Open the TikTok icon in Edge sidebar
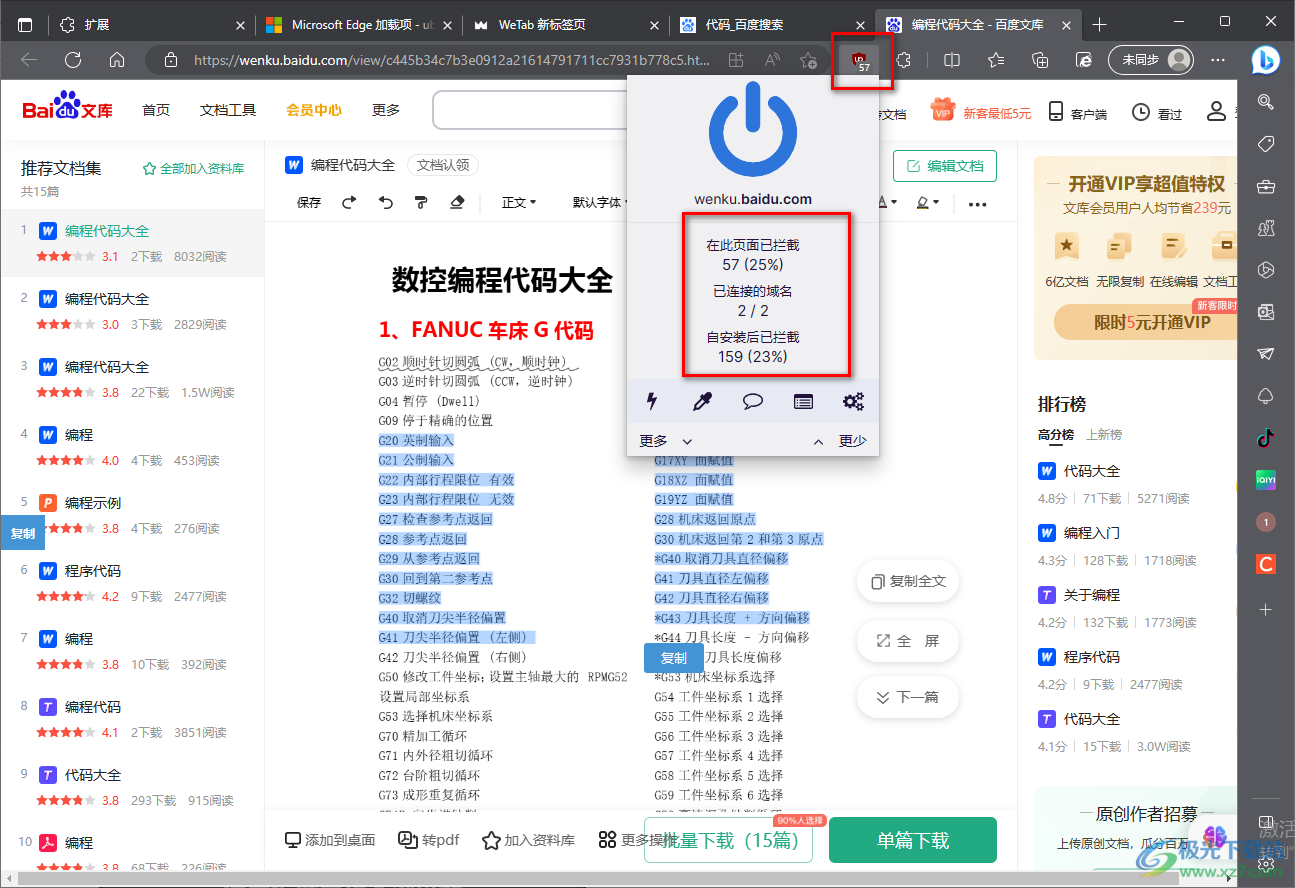Image resolution: width=1295 pixels, height=888 pixels. (x=1266, y=437)
